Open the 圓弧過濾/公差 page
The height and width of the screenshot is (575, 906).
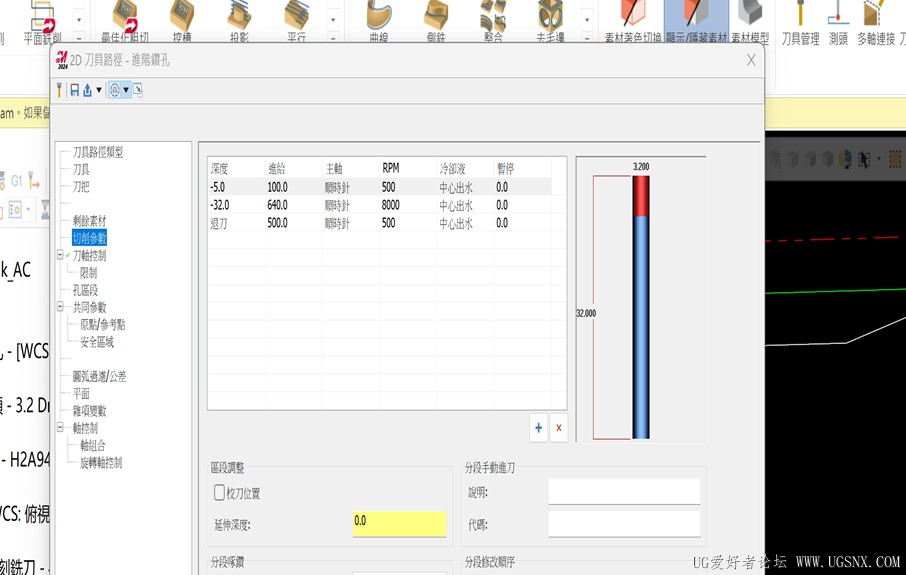pyautogui.click(x=99, y=376)
